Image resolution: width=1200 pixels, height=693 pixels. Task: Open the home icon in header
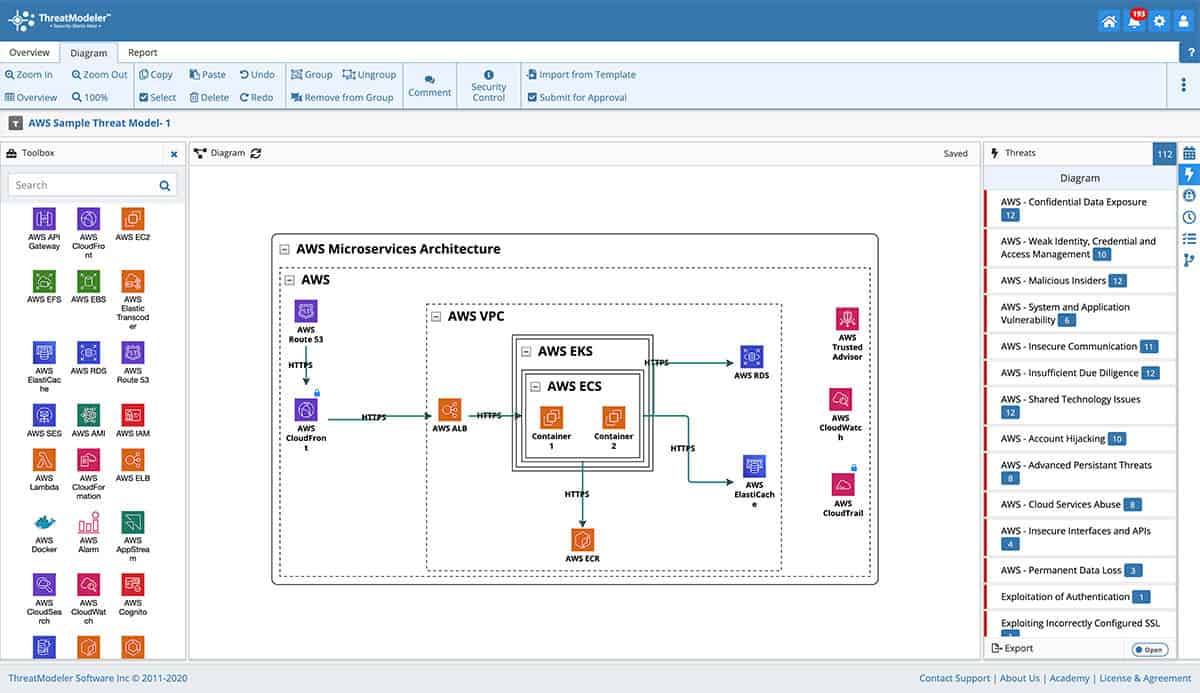click(x=1108, y=20)
